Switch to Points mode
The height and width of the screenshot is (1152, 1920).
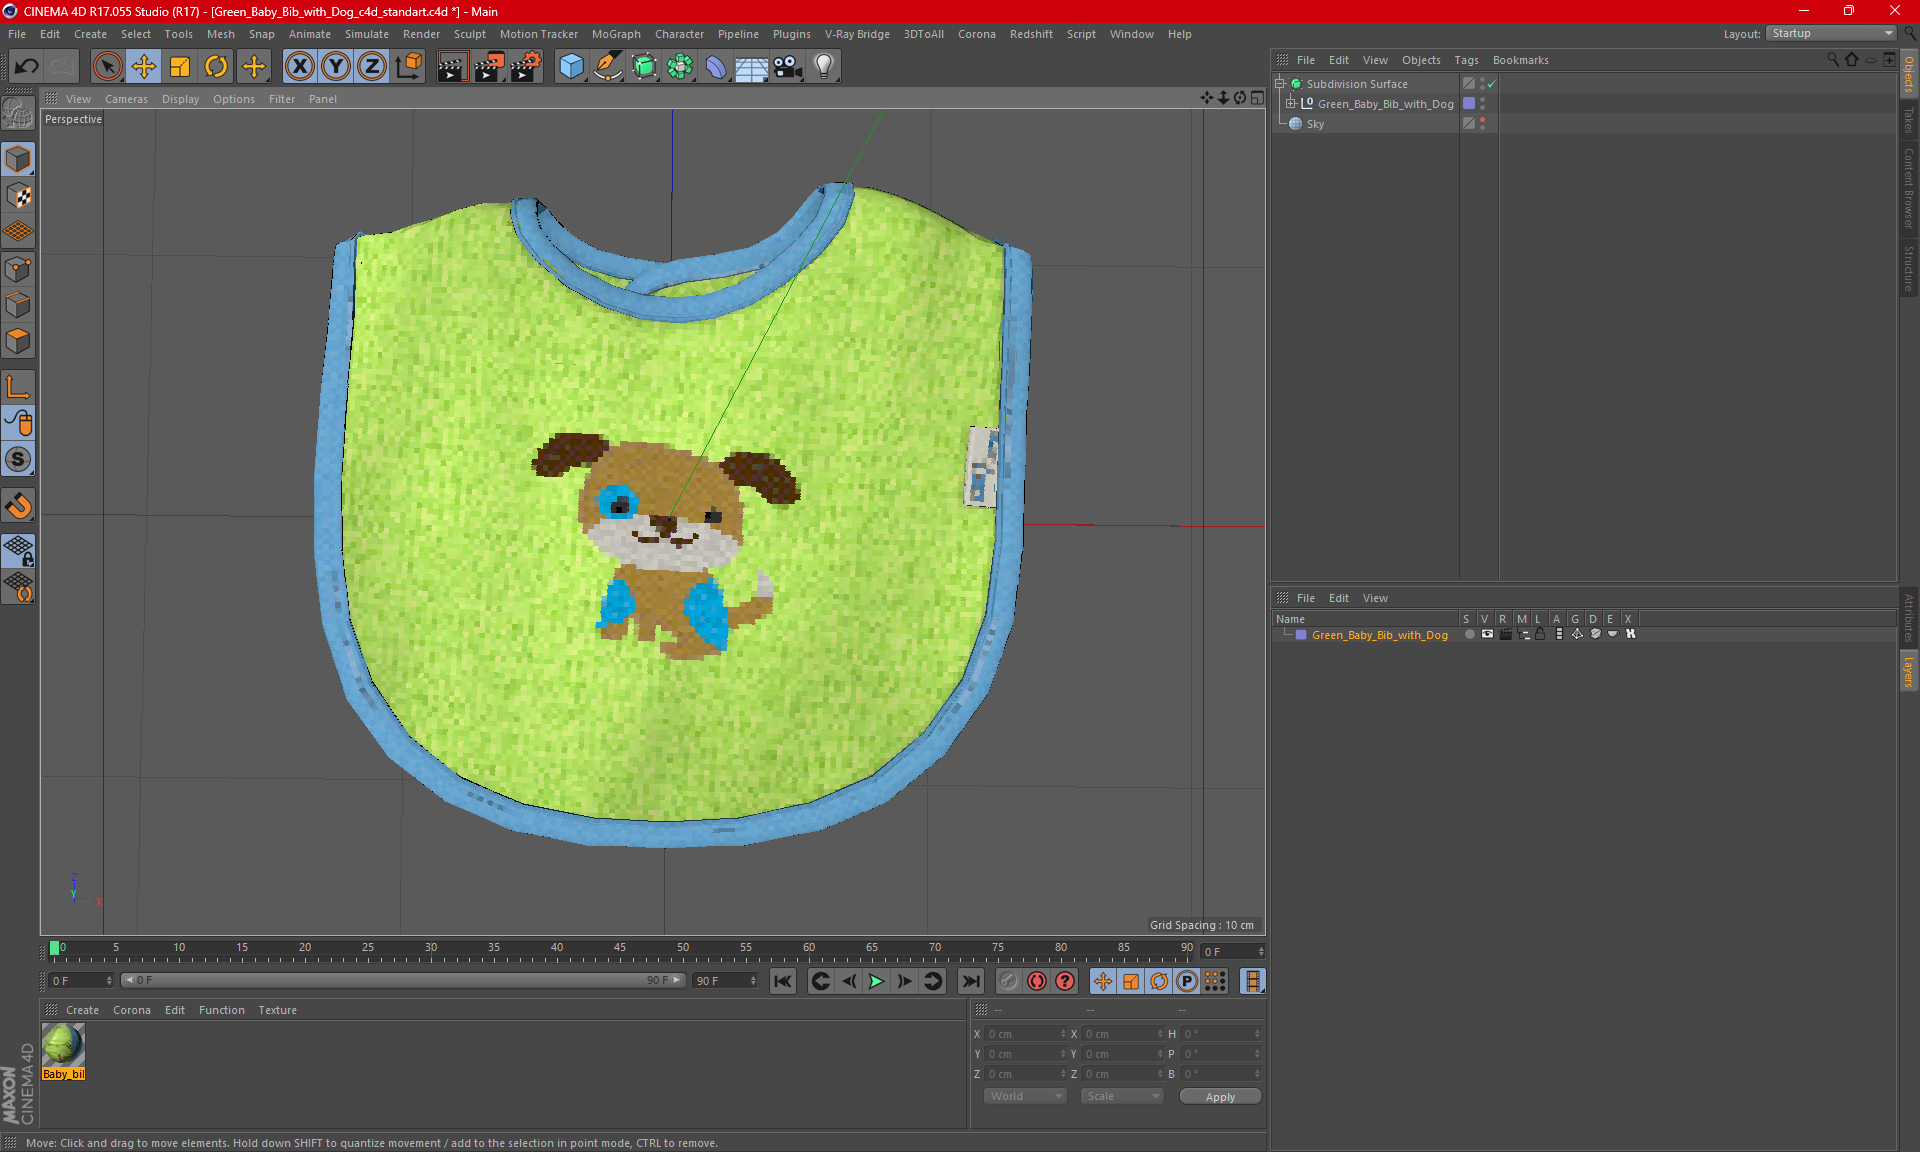click(x=18, y=269)
